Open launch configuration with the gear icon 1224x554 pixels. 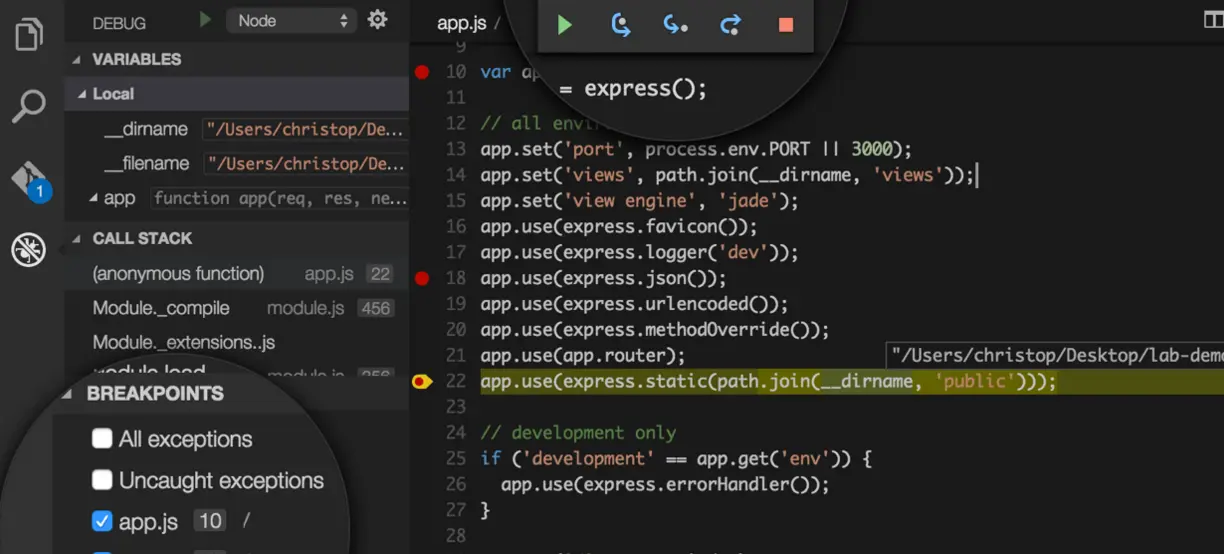click(377, 20)
